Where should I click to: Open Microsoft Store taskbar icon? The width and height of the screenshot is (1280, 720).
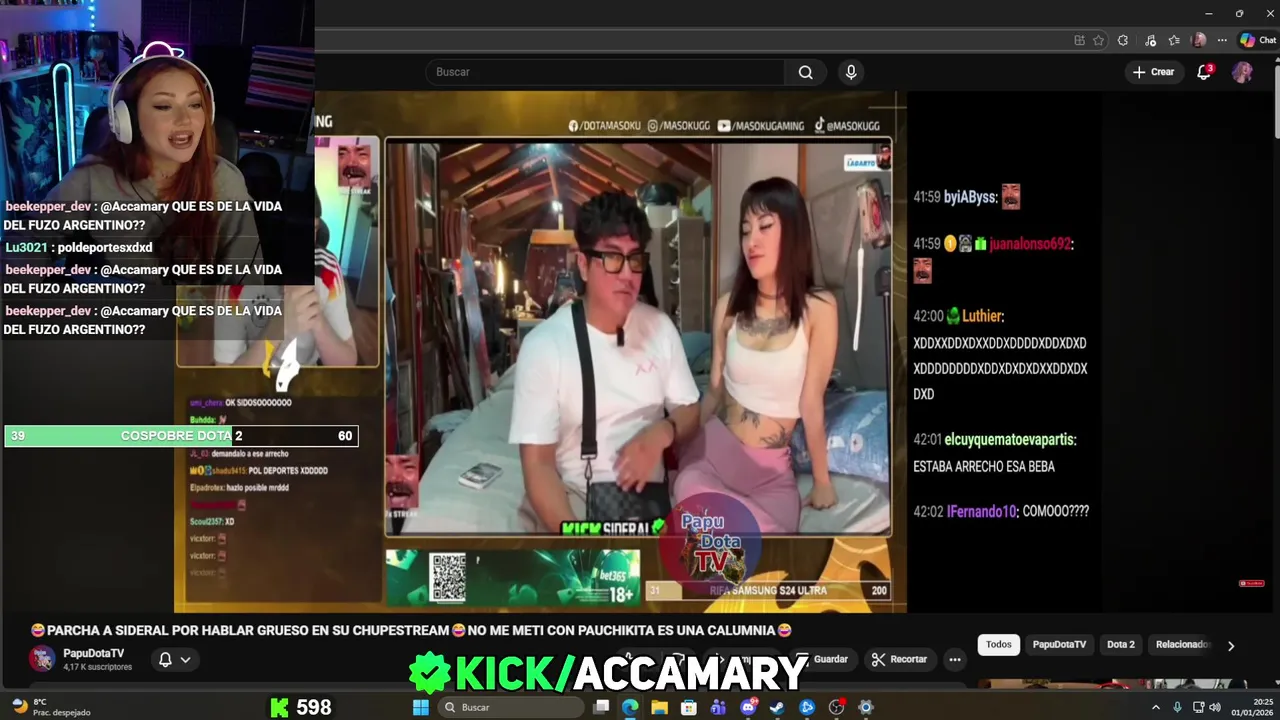click(689, 707)
